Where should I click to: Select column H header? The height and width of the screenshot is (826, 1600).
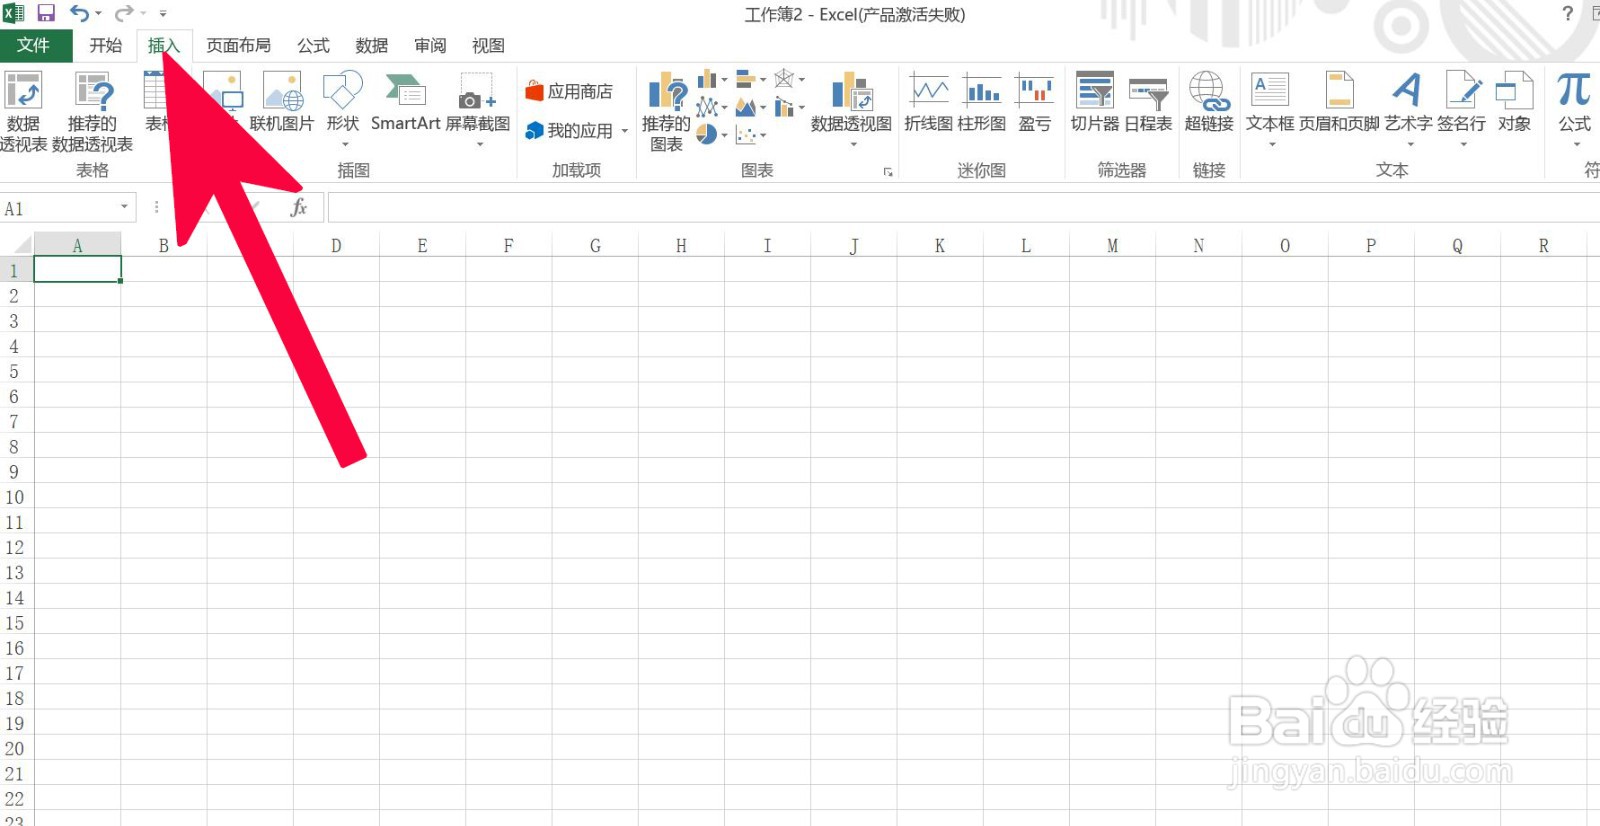pos(681,245)
